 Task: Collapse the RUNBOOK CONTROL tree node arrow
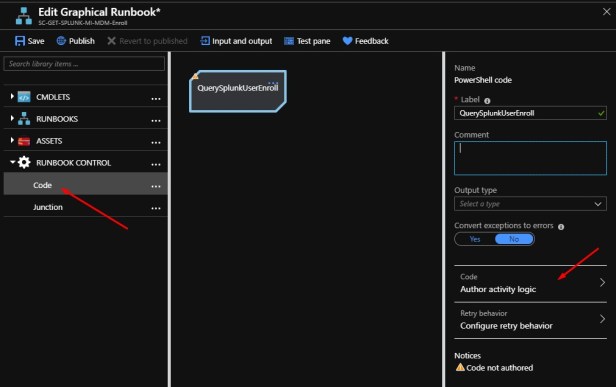pos(13,161)
